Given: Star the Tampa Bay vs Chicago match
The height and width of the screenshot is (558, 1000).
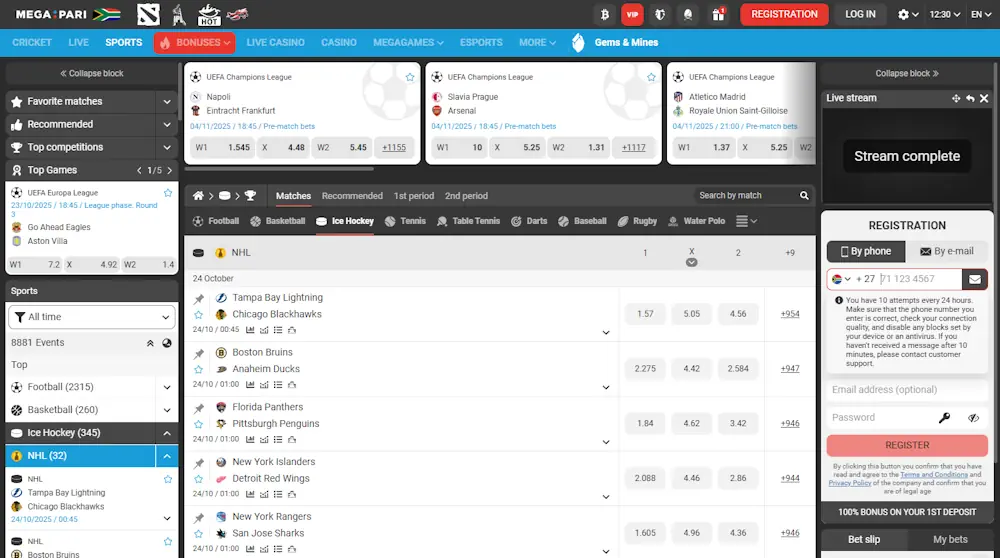Looking at the screenshot, I should (x=199, y=315).
